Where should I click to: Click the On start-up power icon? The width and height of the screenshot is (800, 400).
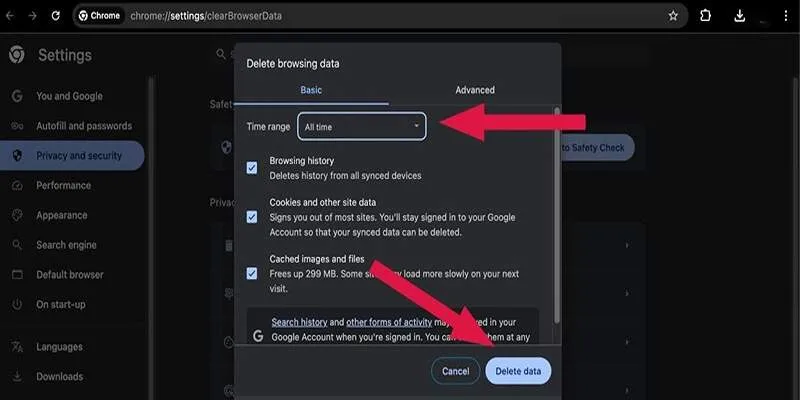click(x=17, y=304)
